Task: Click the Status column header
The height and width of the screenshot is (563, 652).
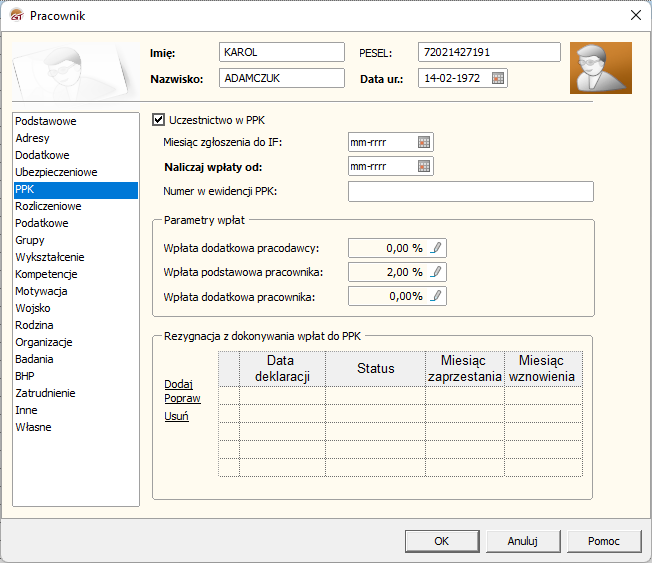Action: pyautogui.click(x=375, y=368)
